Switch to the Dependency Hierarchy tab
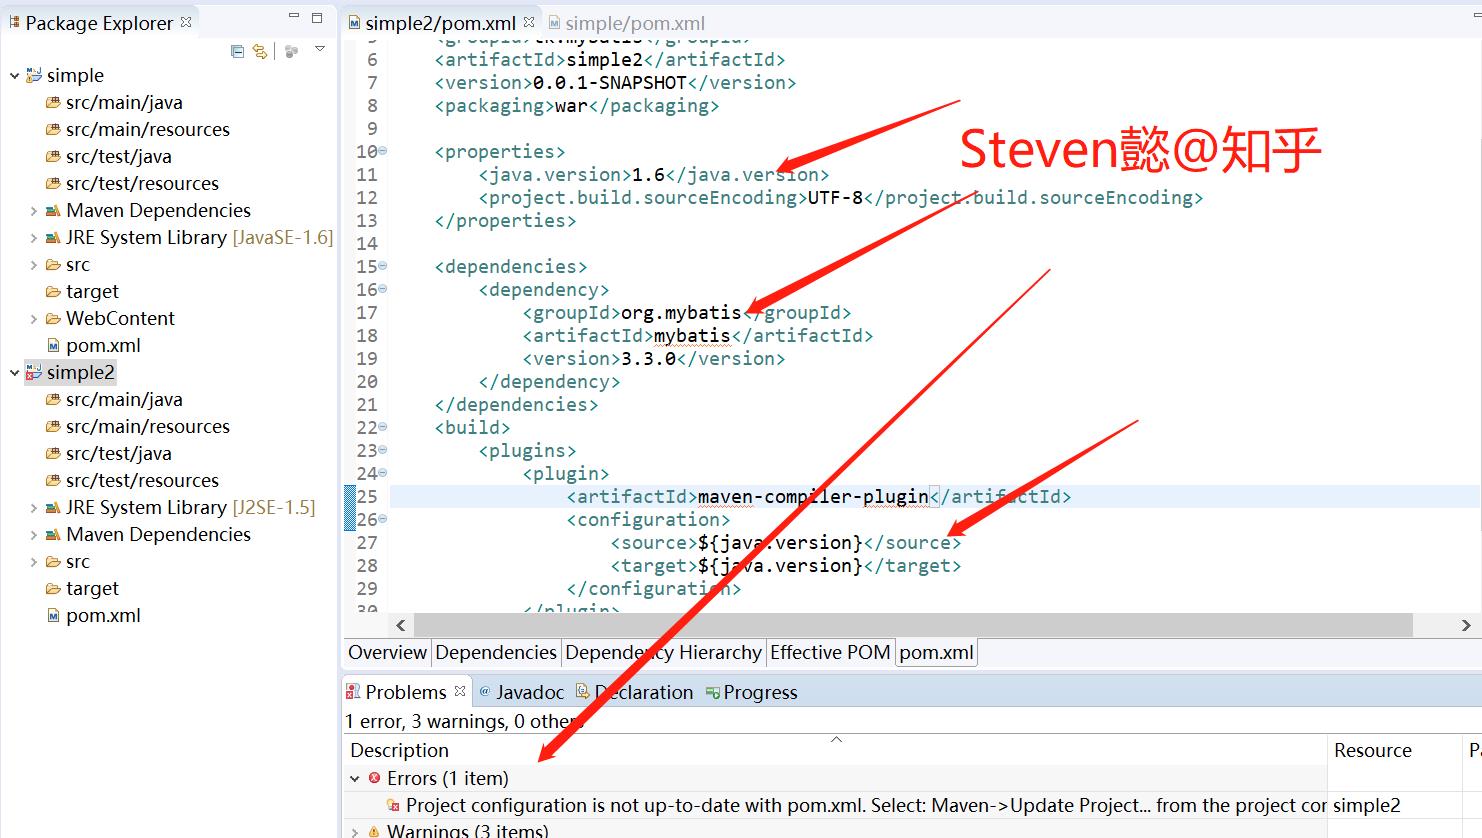The width and height of the screenshot is (1482, 838). pos(663,652)
